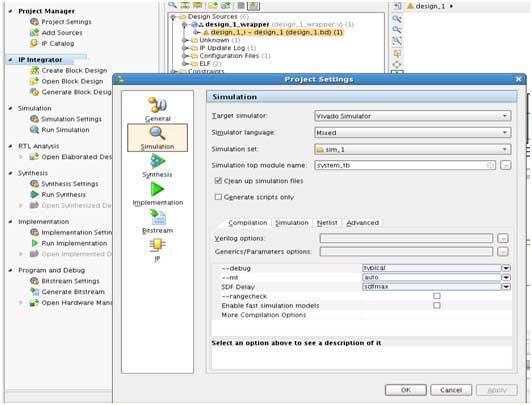The height and width of the screenshot is (405, 532).
Task: Click the zoom-out icon in diagram toolbar
Action: point(397,30)
